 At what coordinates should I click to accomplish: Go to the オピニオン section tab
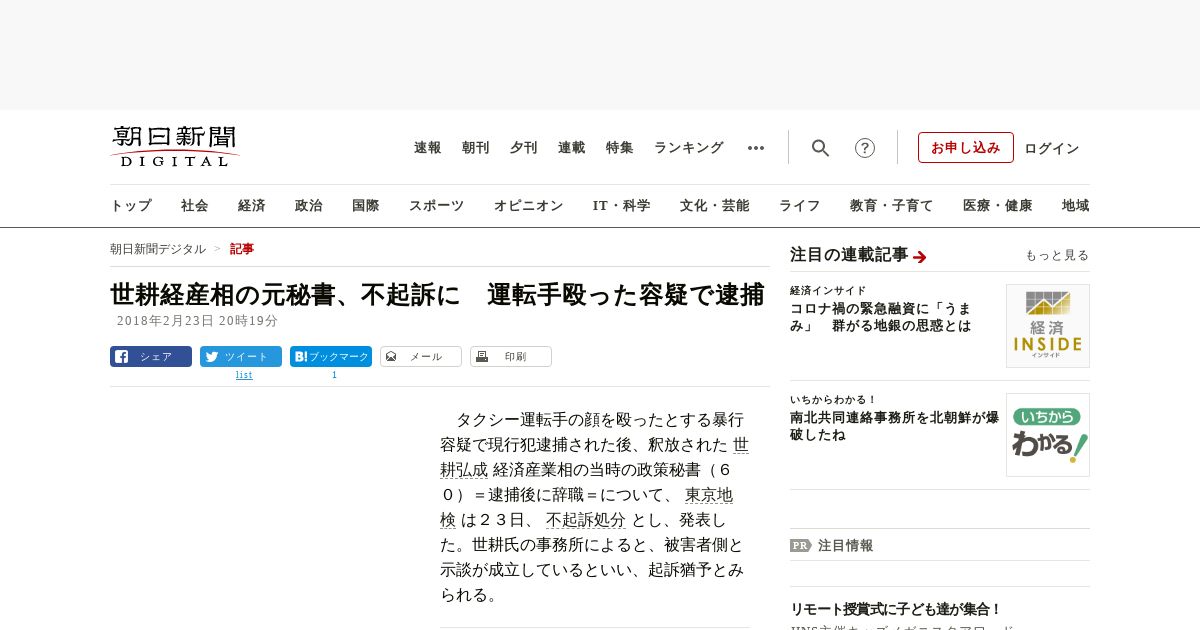(528, 206)
